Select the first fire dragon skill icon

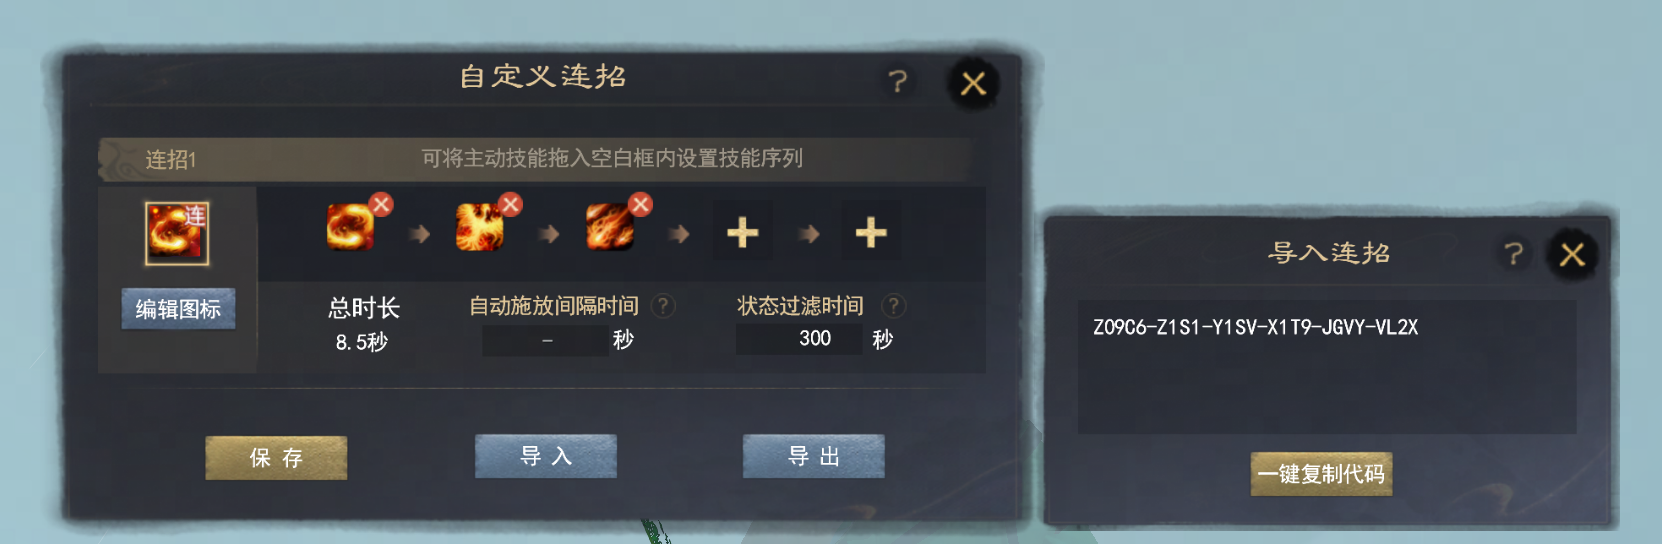351,227
